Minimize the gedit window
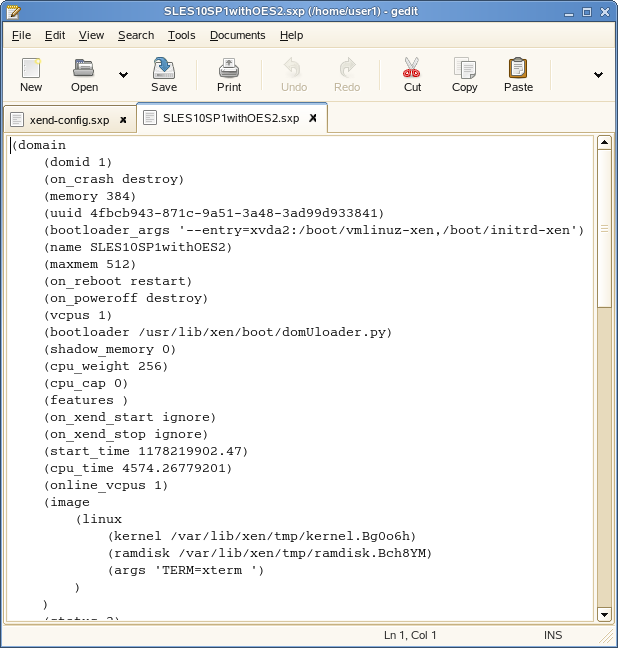 [x=569, y=12]
